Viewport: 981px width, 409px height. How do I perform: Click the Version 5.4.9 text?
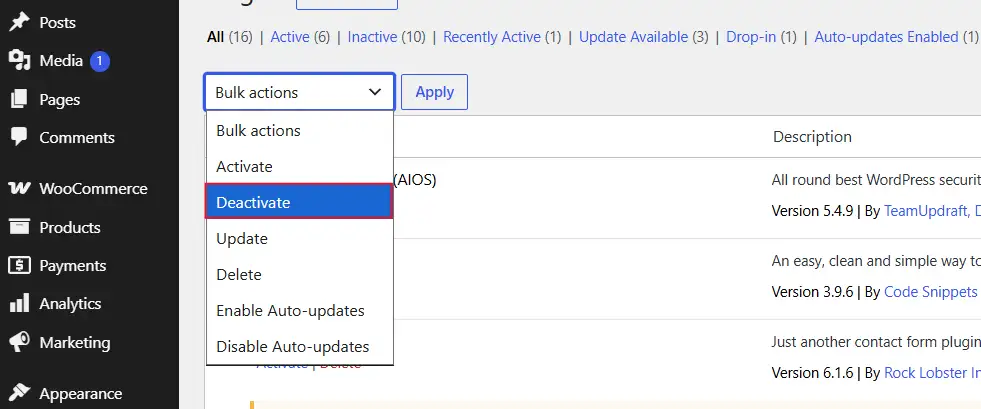click(x=812, y=211)
